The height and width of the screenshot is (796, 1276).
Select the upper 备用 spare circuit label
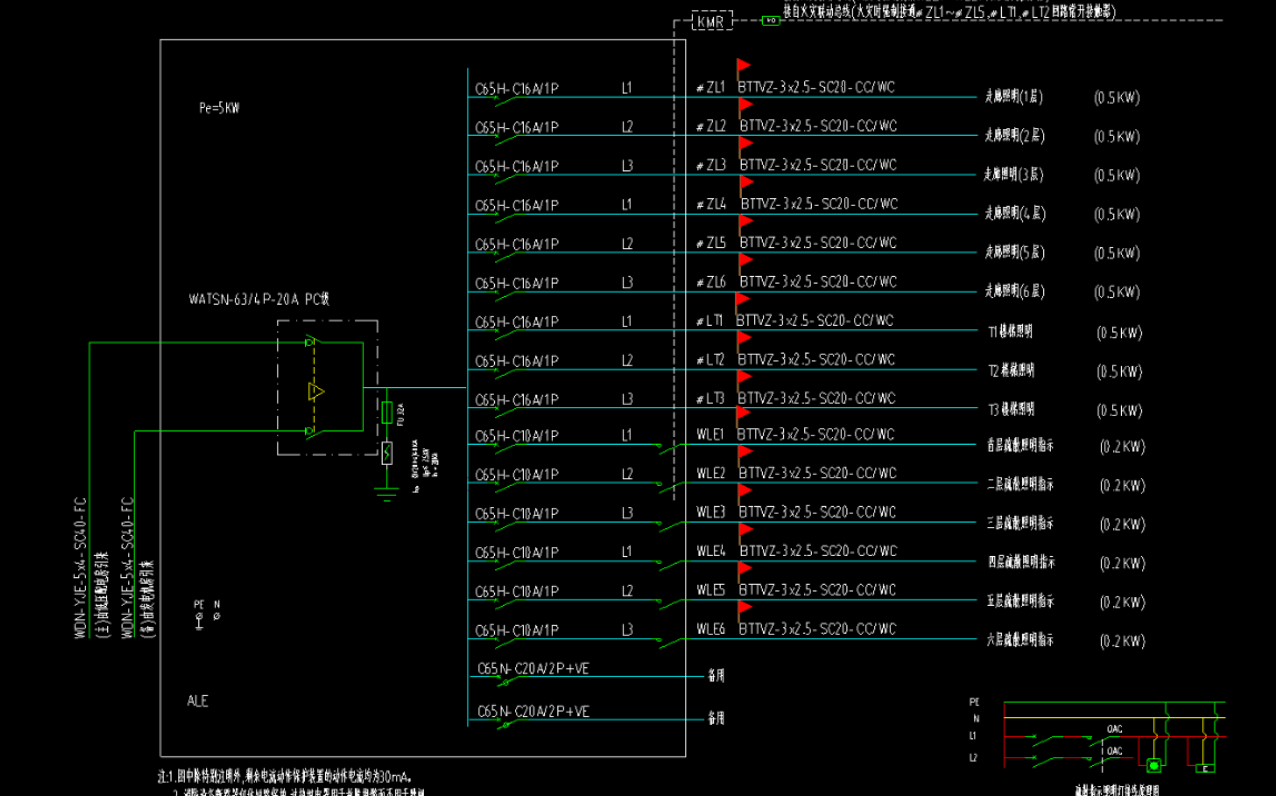coord(716,676)
